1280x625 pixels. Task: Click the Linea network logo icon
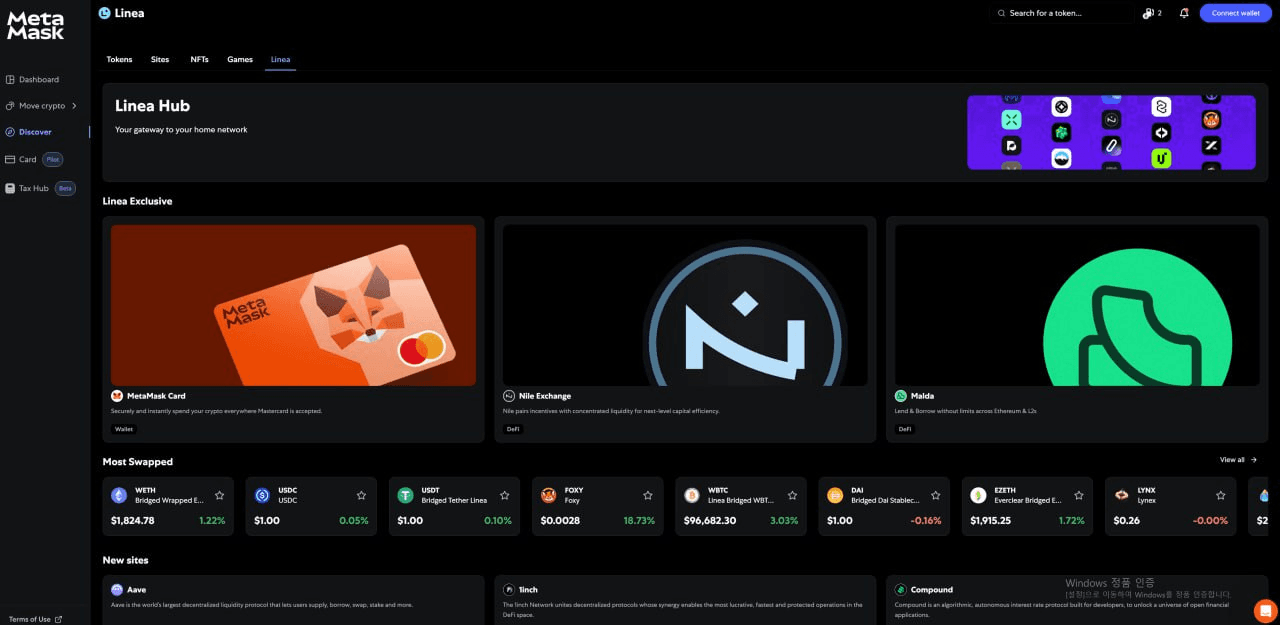(105, 13)
